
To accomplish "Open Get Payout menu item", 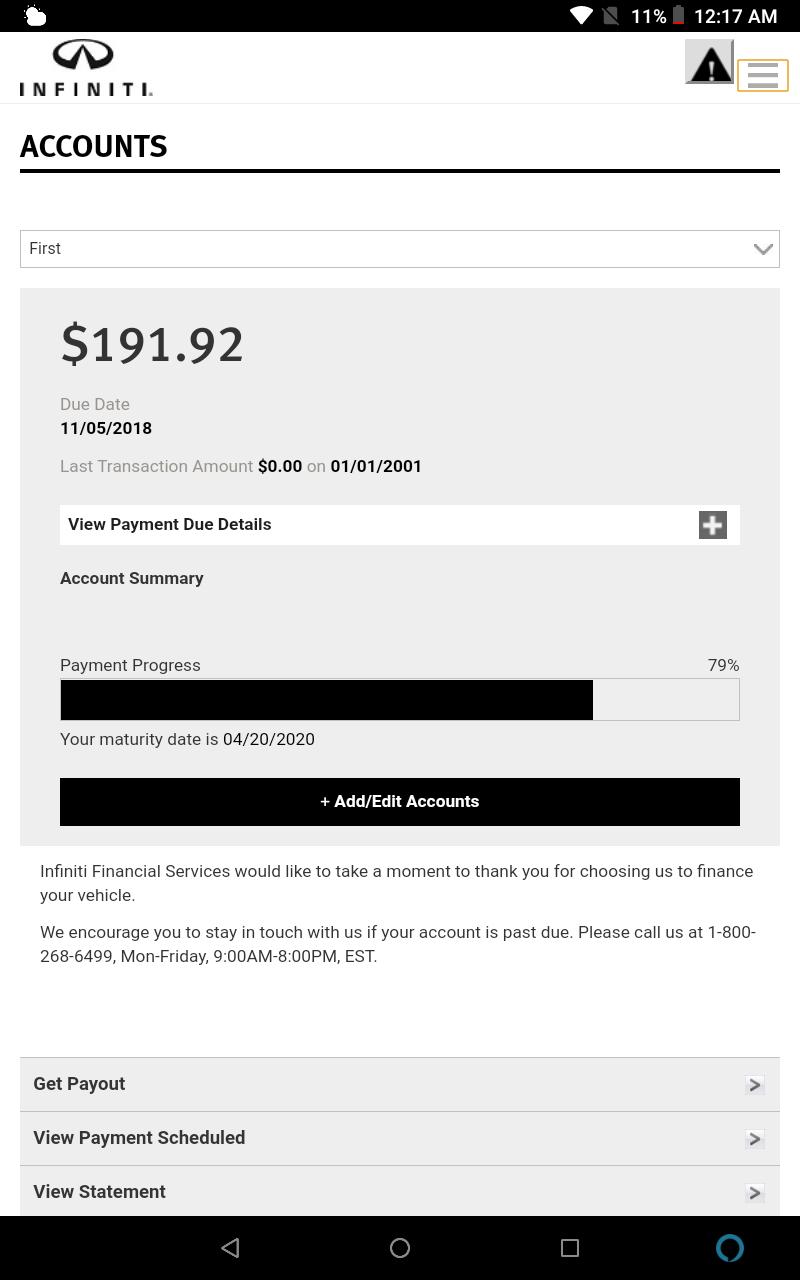I will [400, 1084].
